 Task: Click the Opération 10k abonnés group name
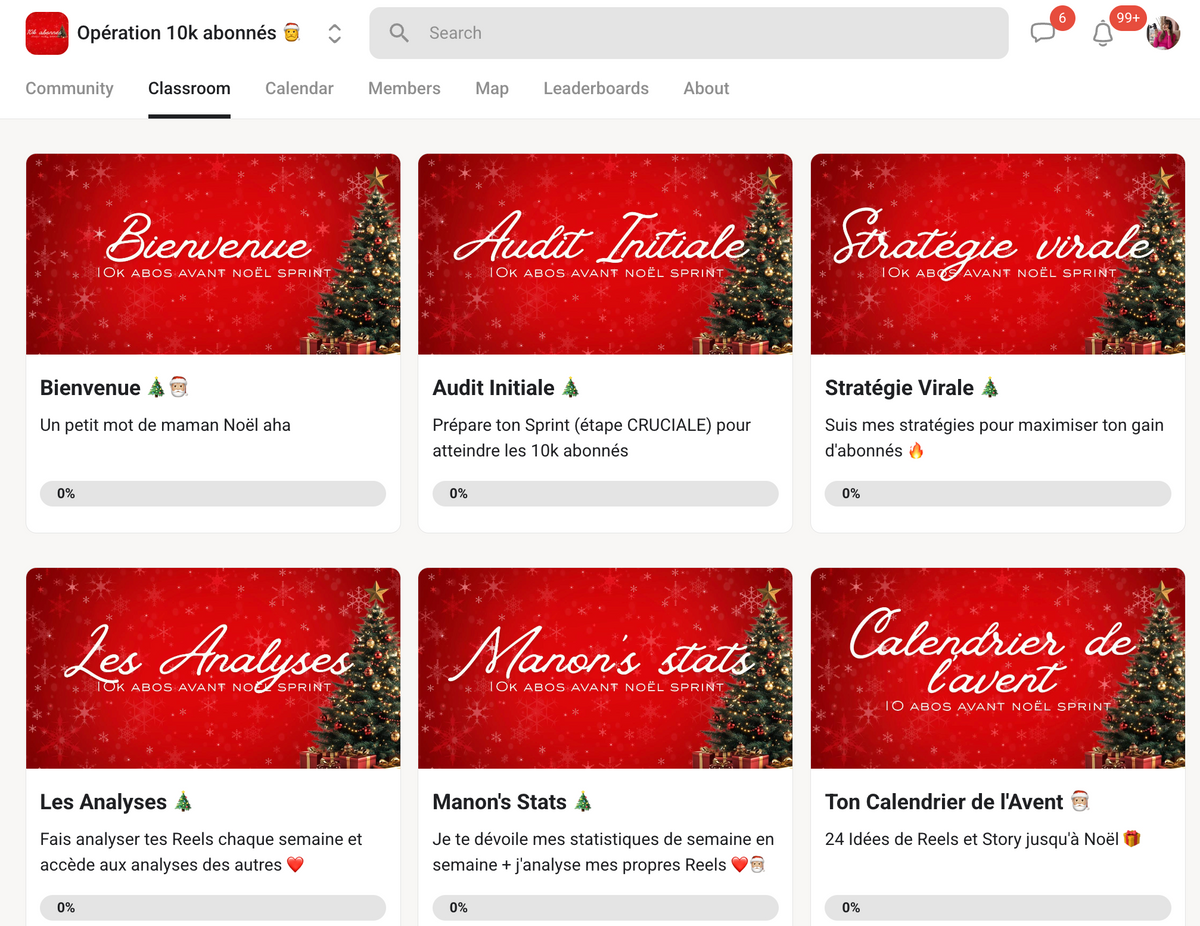coord(189,33)
